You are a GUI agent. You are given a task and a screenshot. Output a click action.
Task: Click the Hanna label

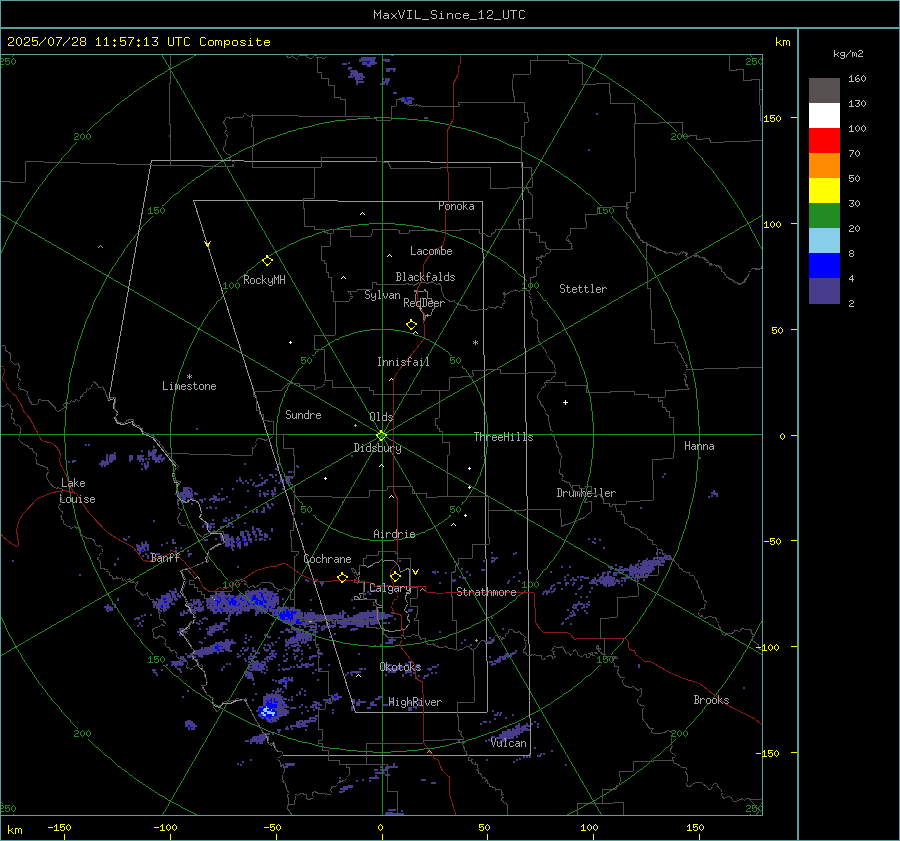(699, 446)
